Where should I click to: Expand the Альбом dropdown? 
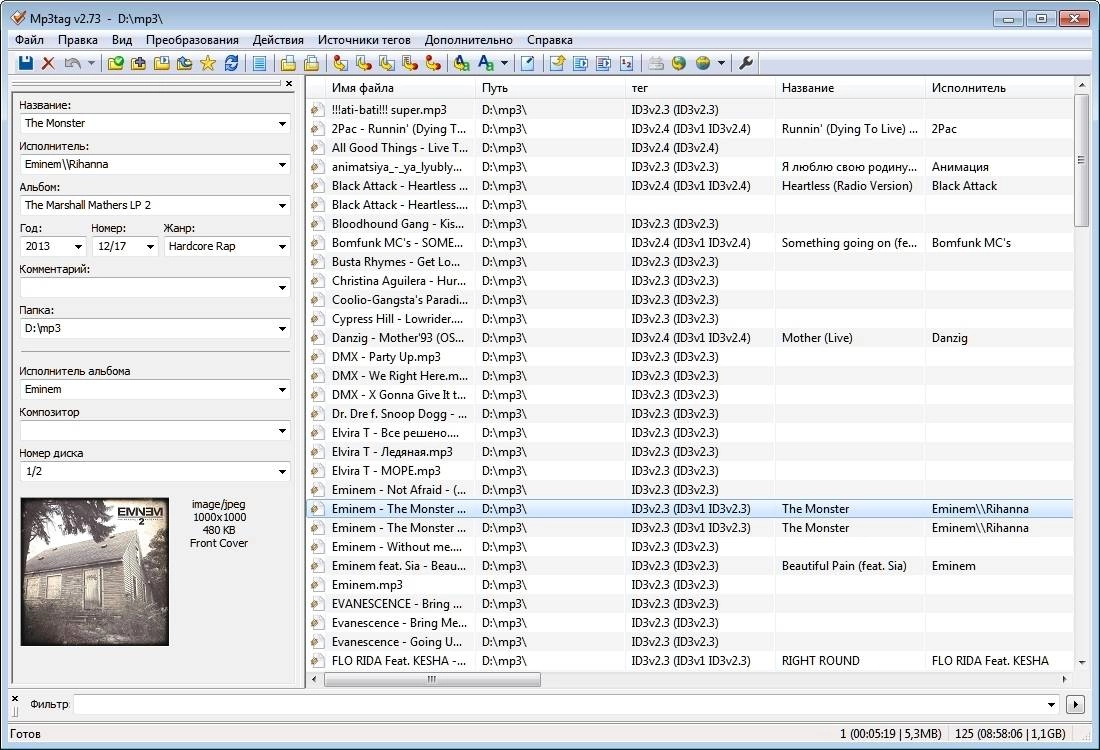282,206
